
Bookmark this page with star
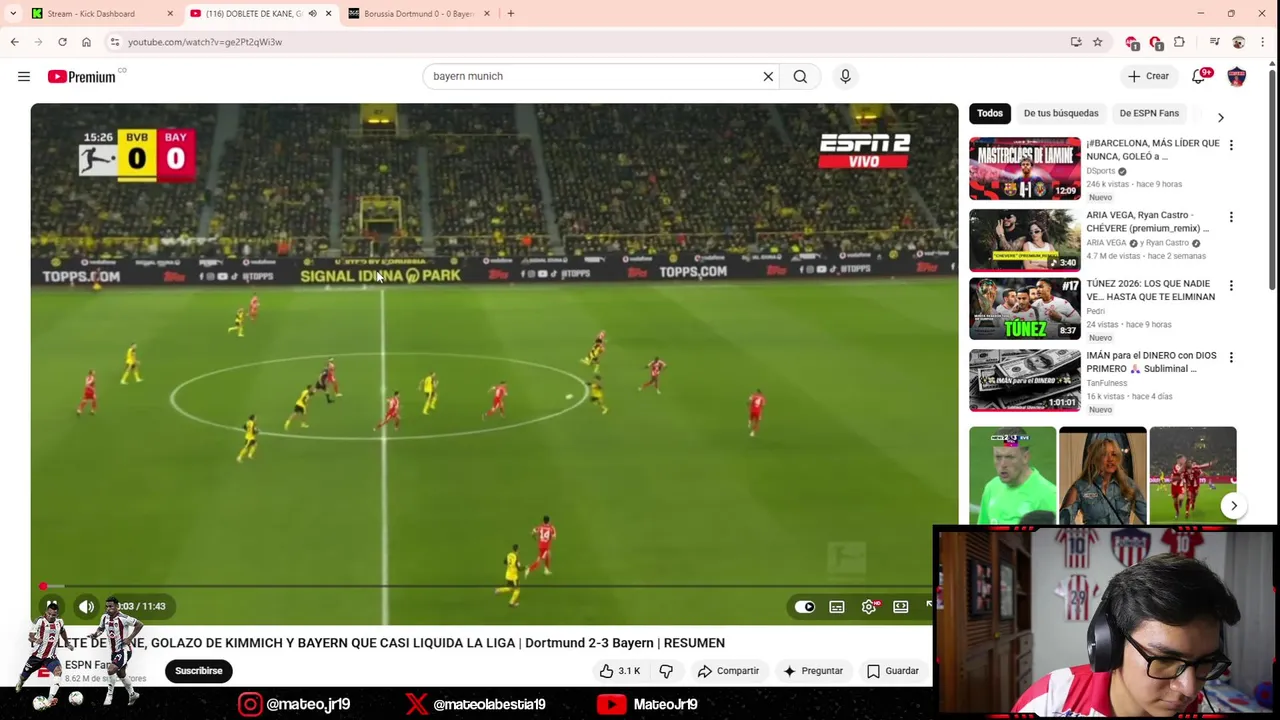(1097, 42)
